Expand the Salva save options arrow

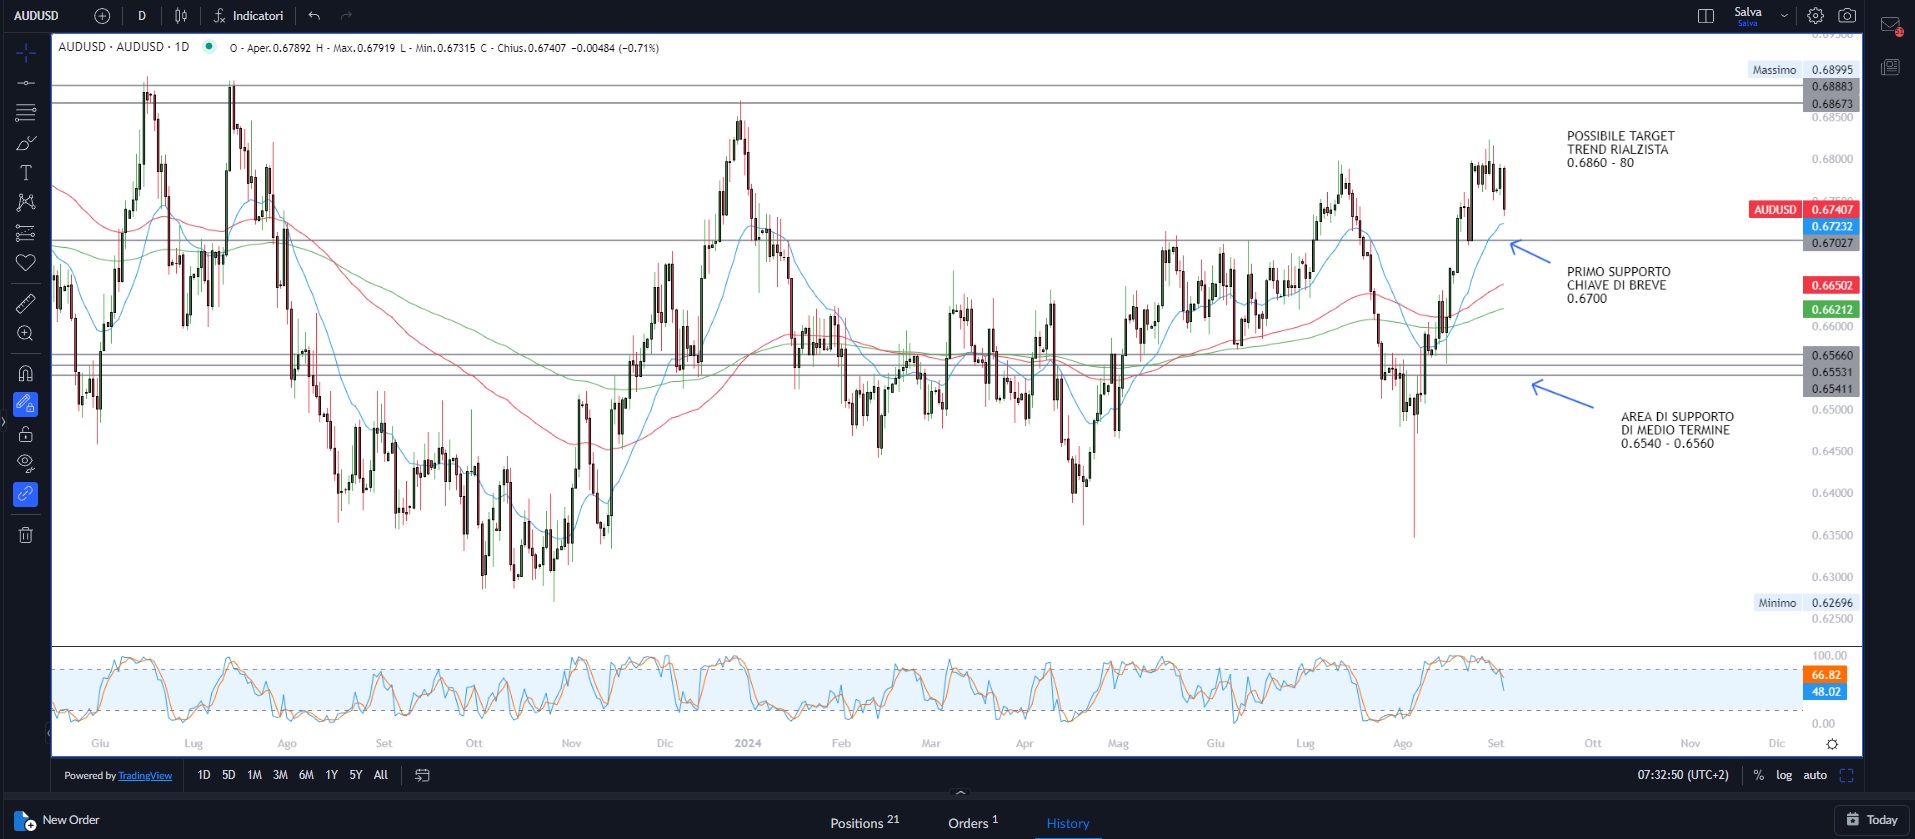click(x=1784, y=16)
